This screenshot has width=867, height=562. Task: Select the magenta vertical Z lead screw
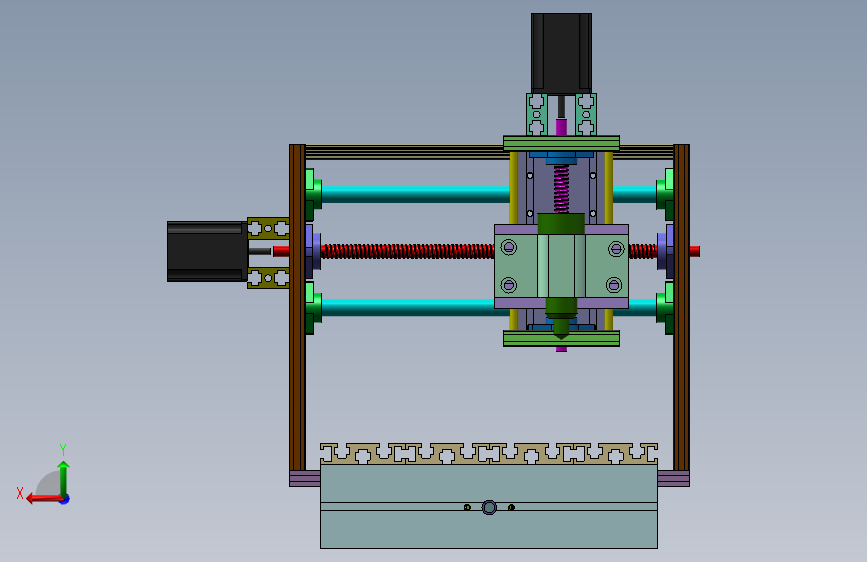(x=561, y=189)
